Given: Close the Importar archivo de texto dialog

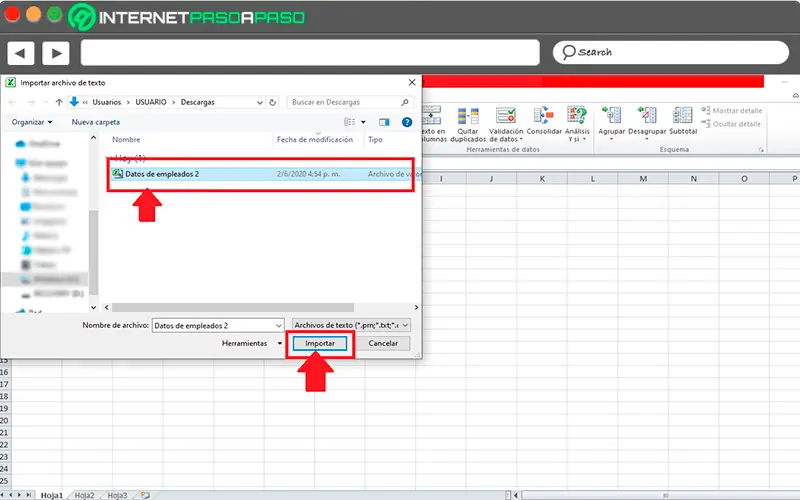Looking at the screenshot, I should (x=412, y=83).
